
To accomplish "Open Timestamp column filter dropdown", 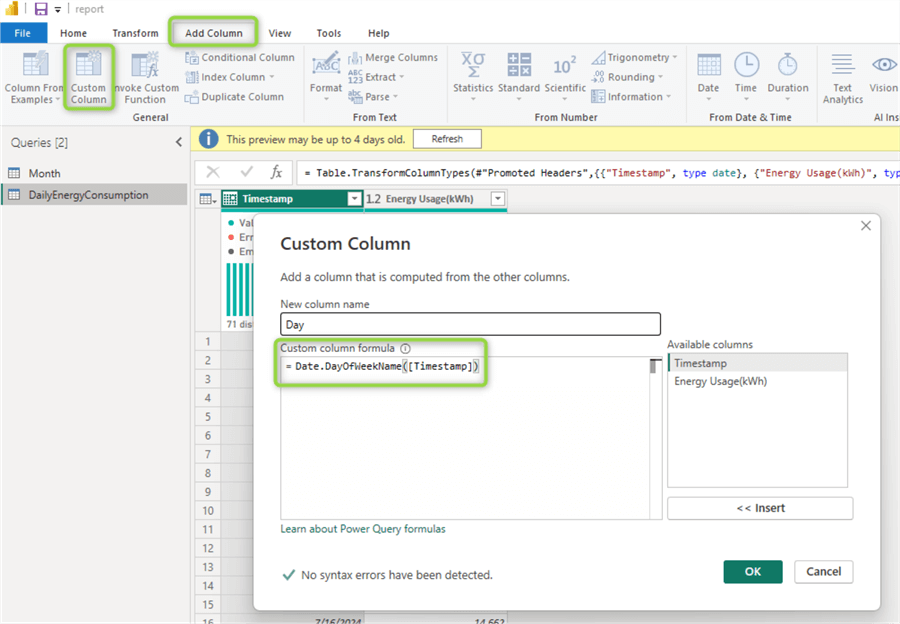I will point(354,199).
